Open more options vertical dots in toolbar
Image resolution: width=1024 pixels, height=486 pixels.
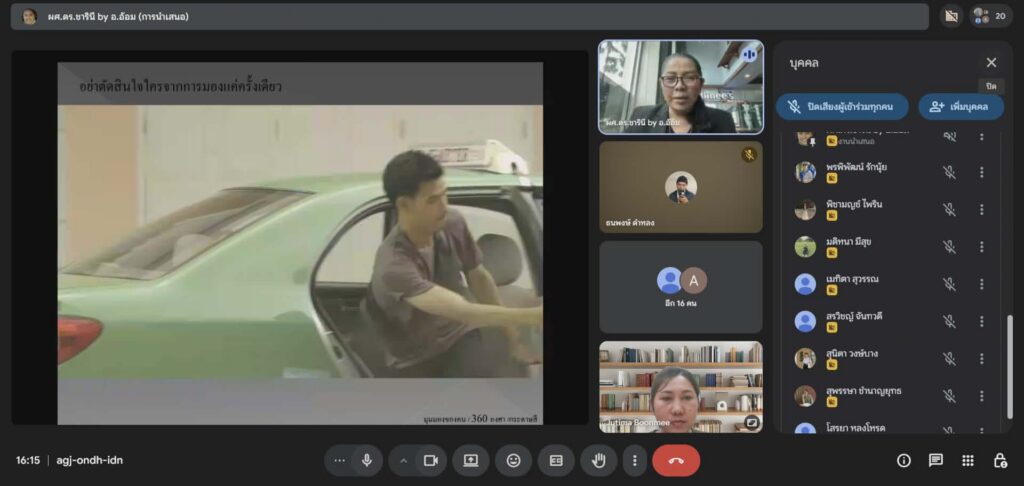[634, 460]
